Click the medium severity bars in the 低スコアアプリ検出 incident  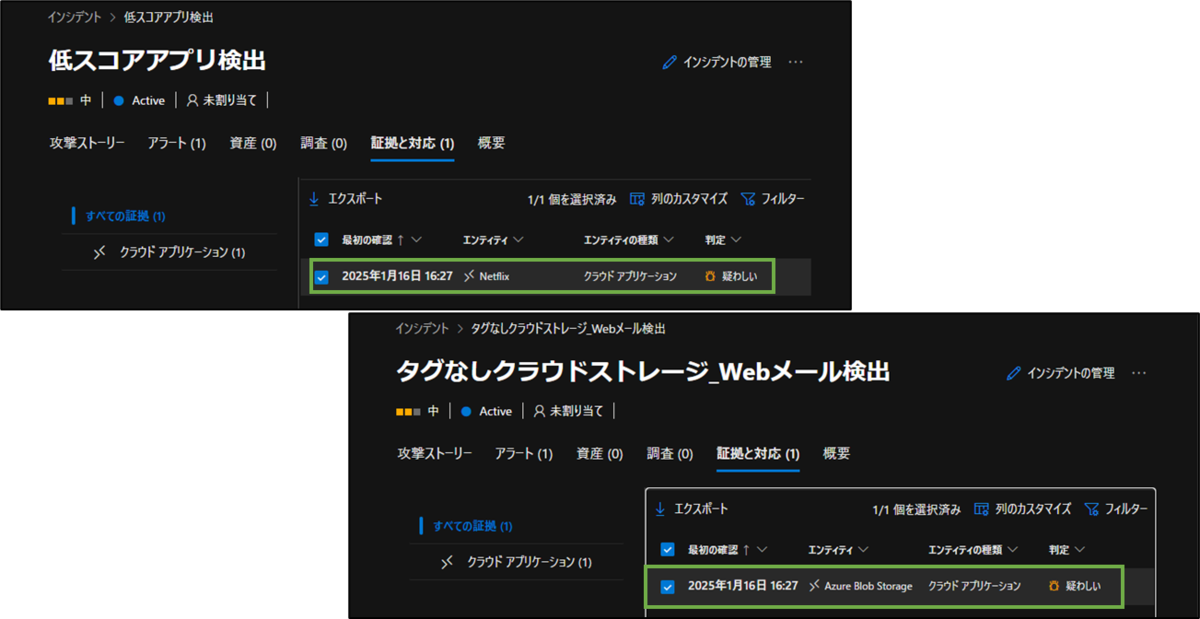[x=61, y=101]
